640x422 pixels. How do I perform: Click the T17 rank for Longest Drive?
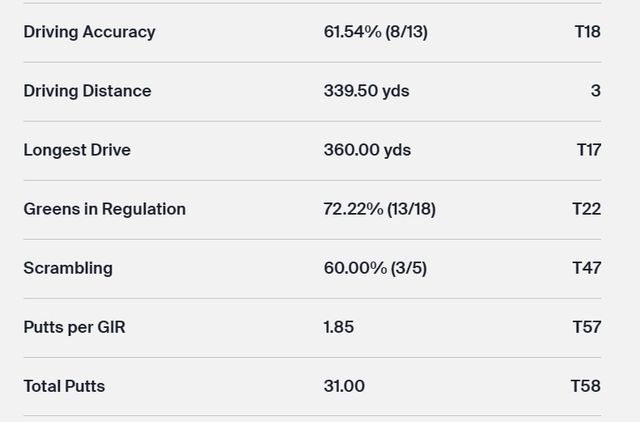[588, 150]
